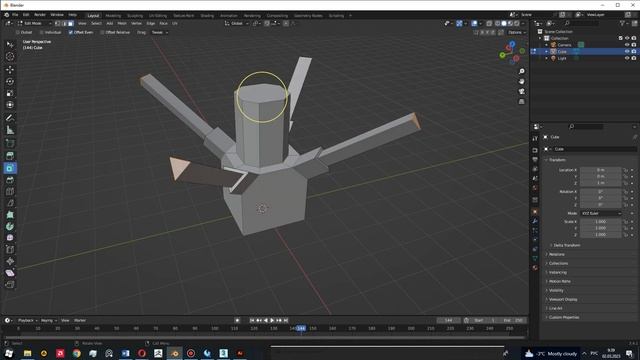Open the Keying menu in timeline
The image size is (640, 360).
(x=48, y=320)
